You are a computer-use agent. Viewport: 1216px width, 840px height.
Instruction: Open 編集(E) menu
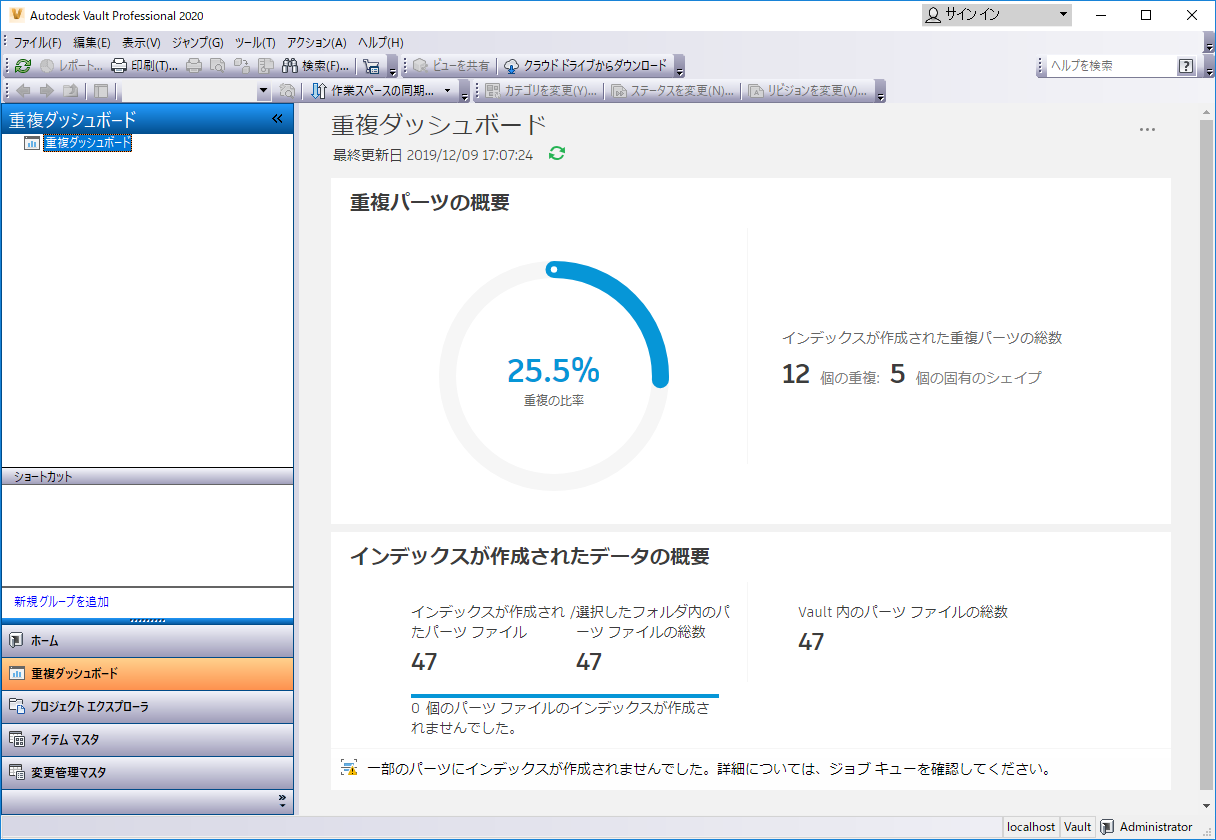(x=92, y=43)
